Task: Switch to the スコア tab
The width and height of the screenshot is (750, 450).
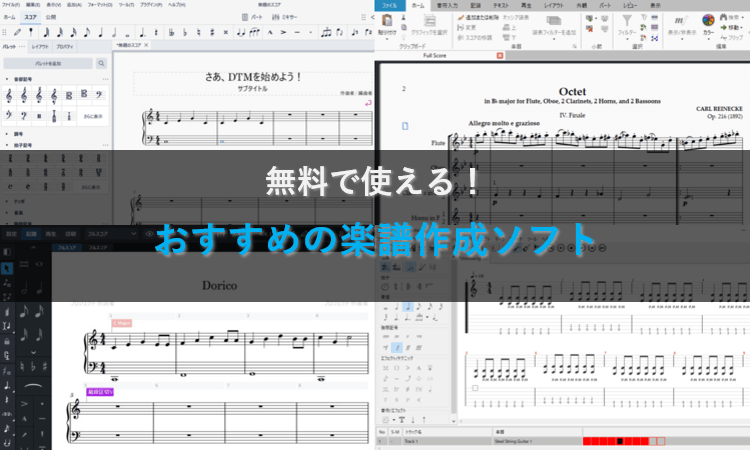Action: tap(30, 17)
